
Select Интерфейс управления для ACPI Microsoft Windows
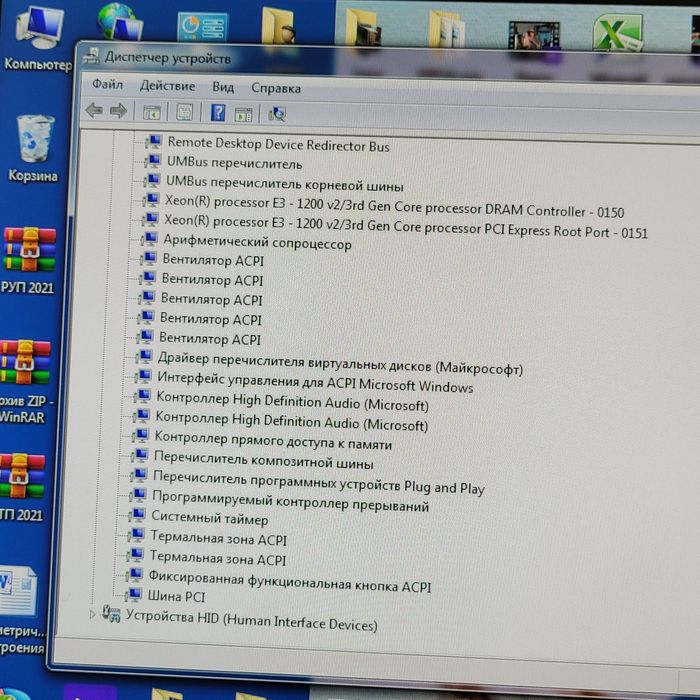(315, 383)
